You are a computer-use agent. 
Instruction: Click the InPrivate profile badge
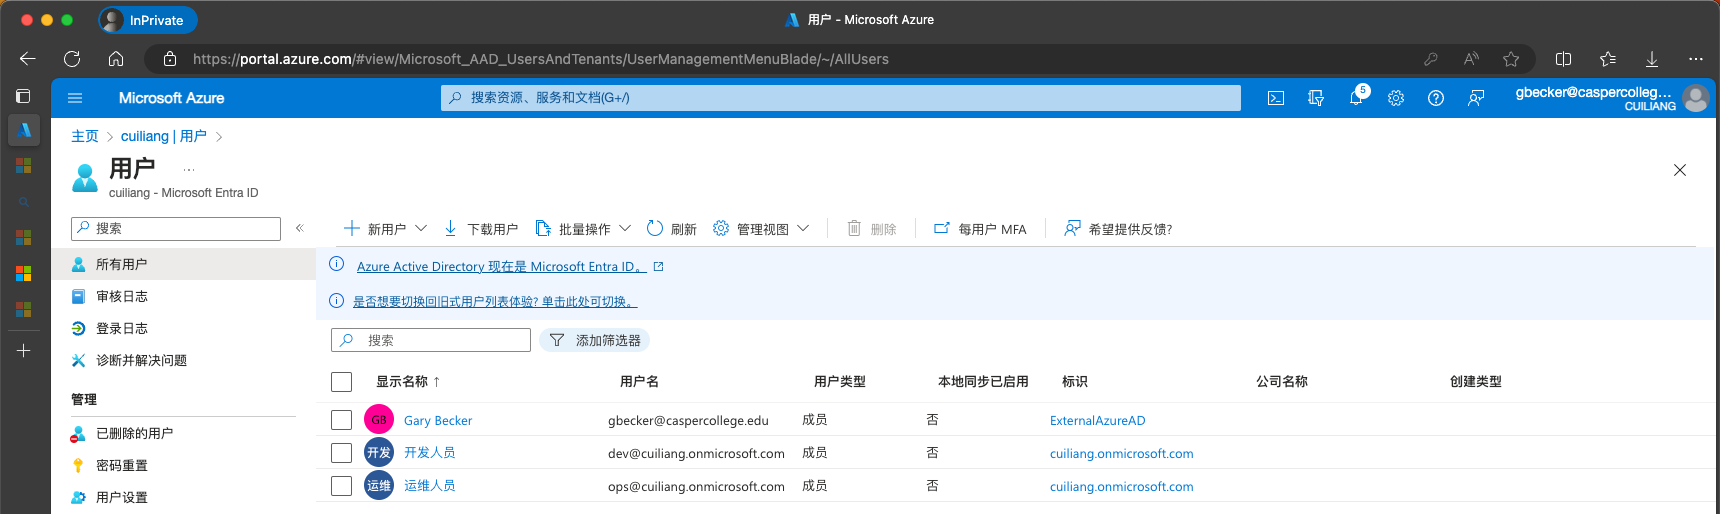(148, 20)
